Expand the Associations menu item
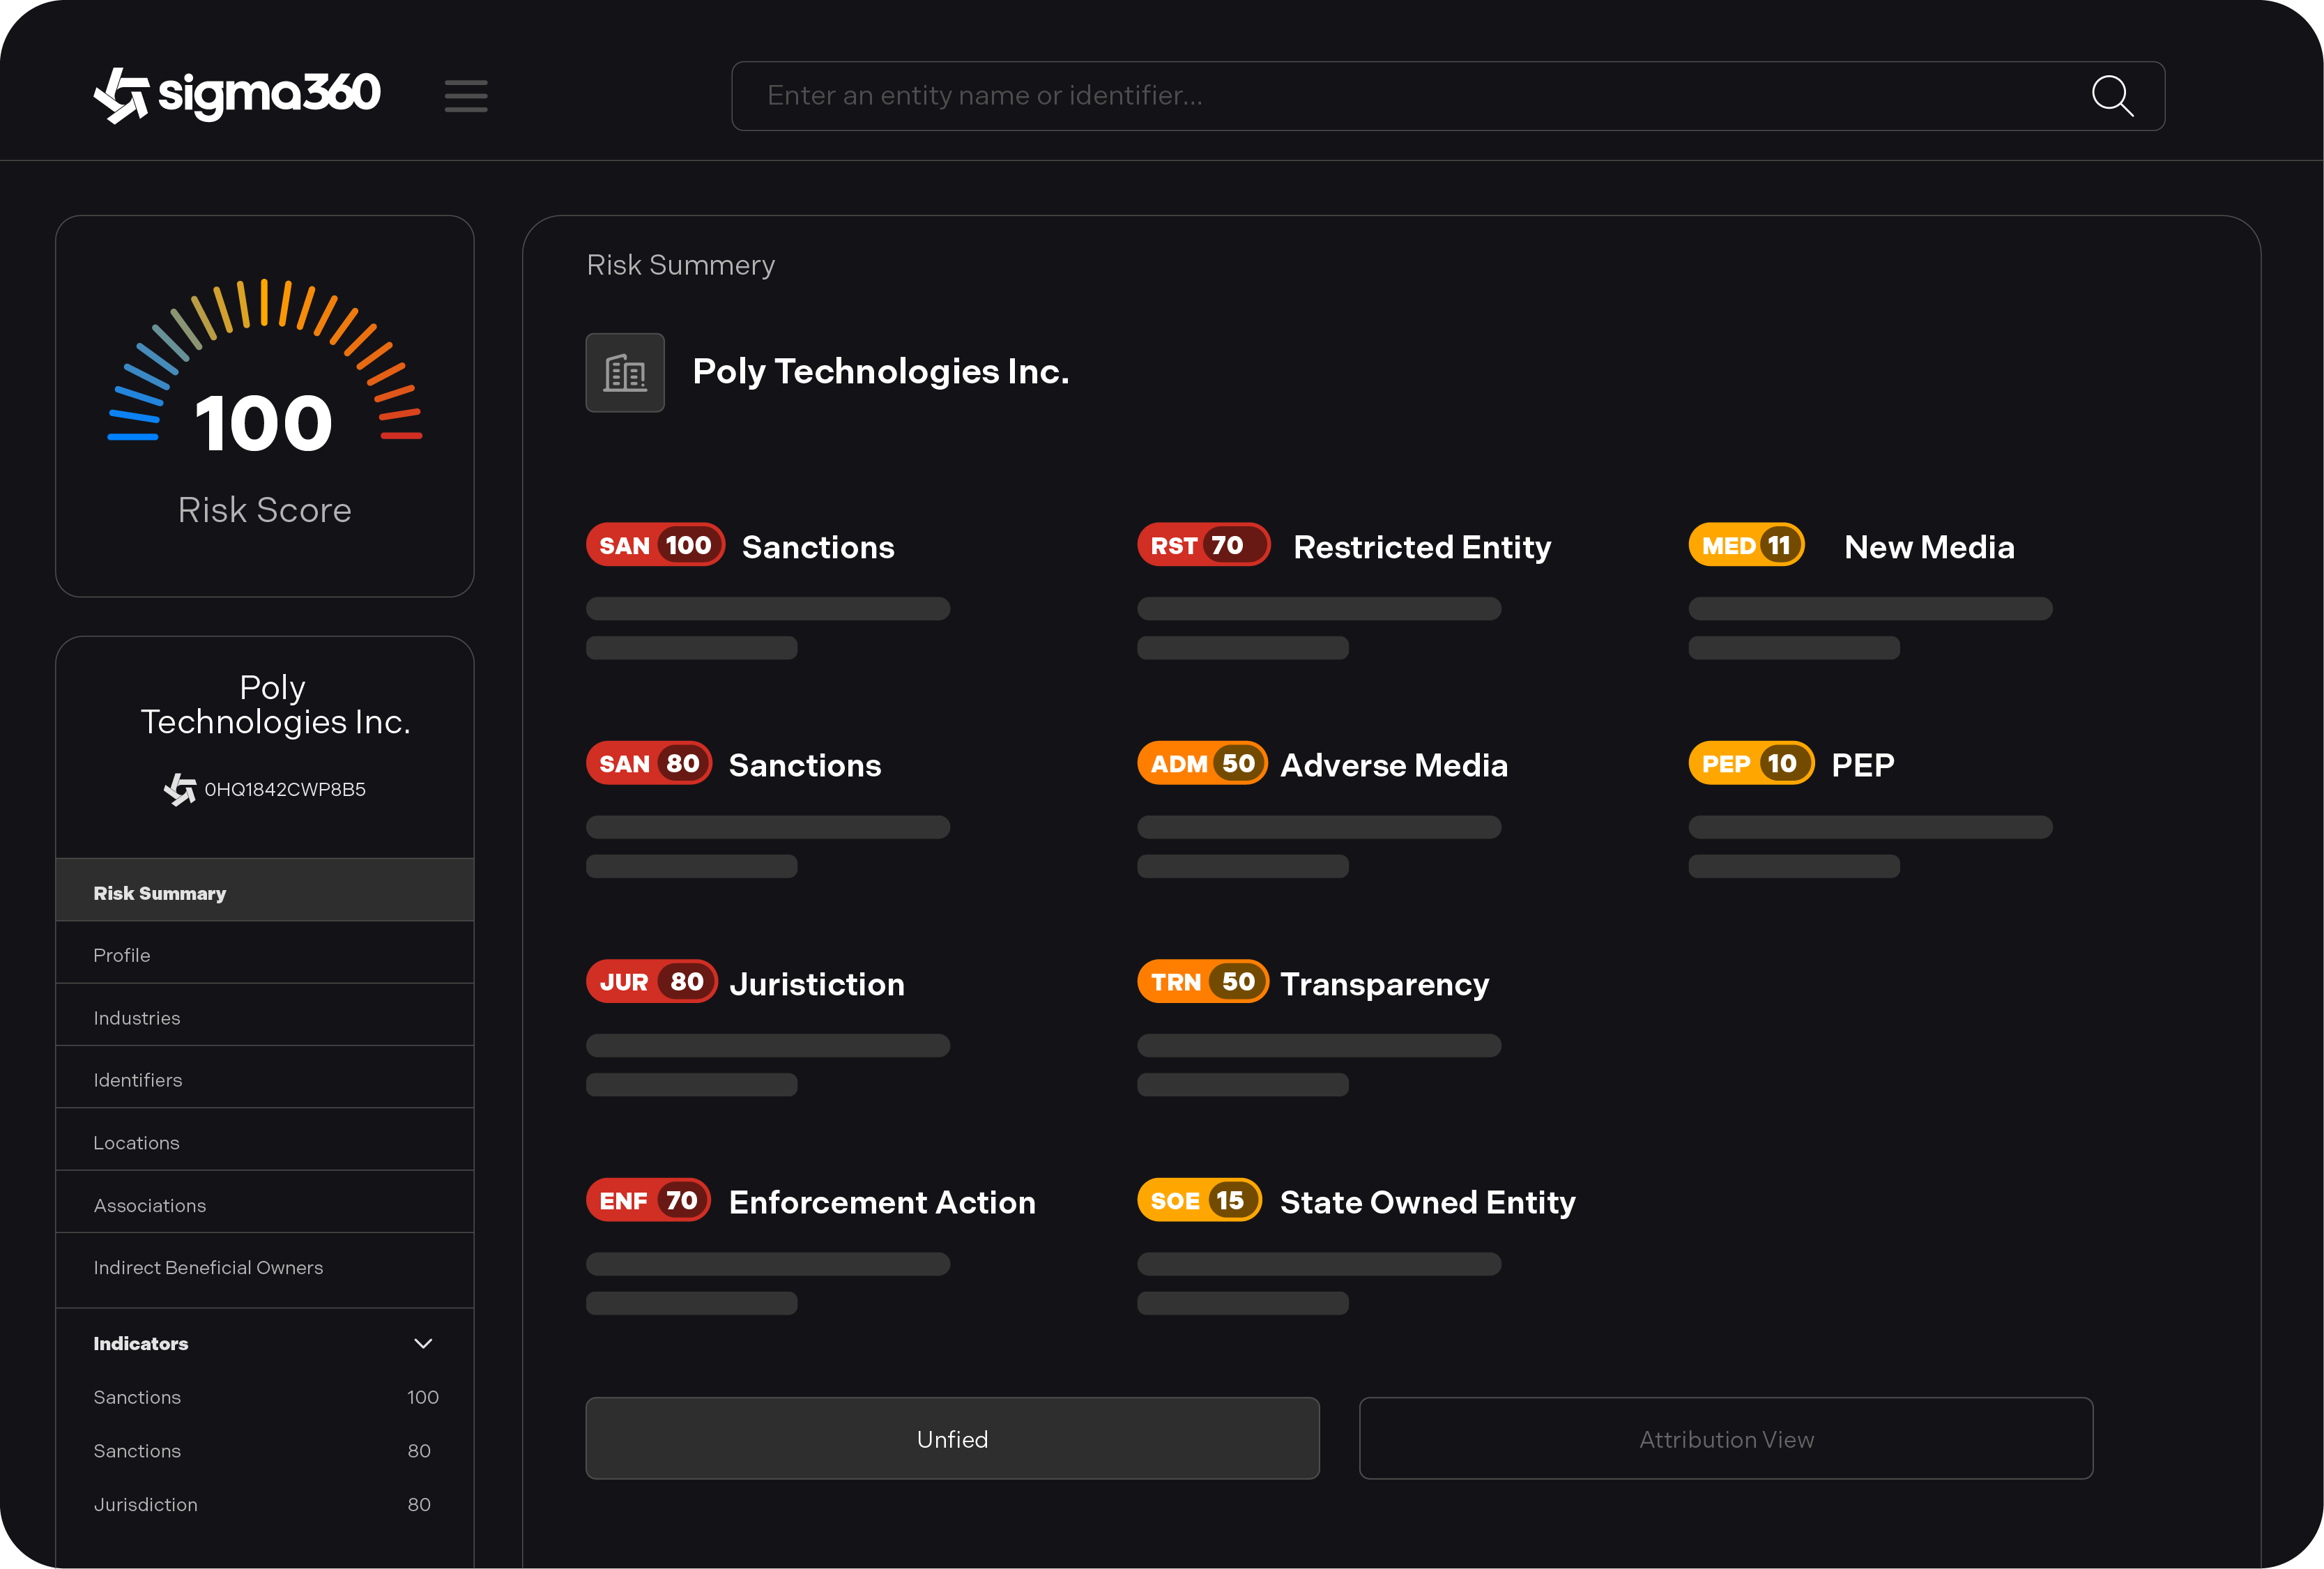2324x1569 pixels. 149,1203
